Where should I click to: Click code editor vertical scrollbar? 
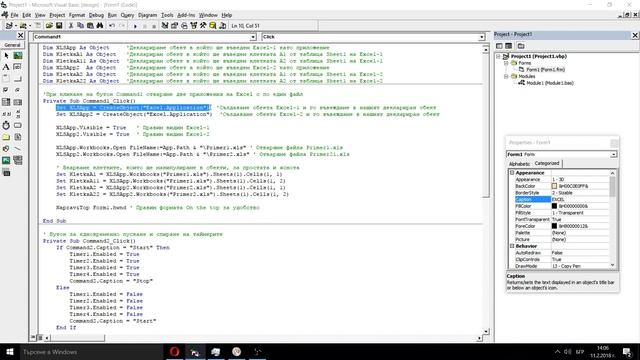[x=486, y=189]
